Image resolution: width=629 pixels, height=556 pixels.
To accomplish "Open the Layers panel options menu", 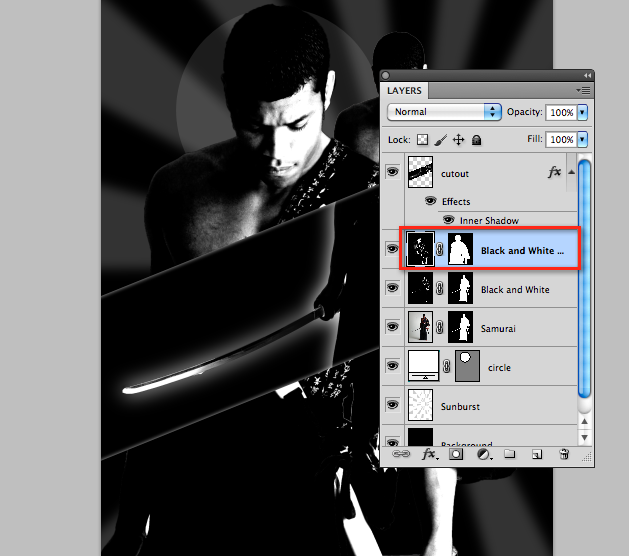I will [x=584, y=91].
